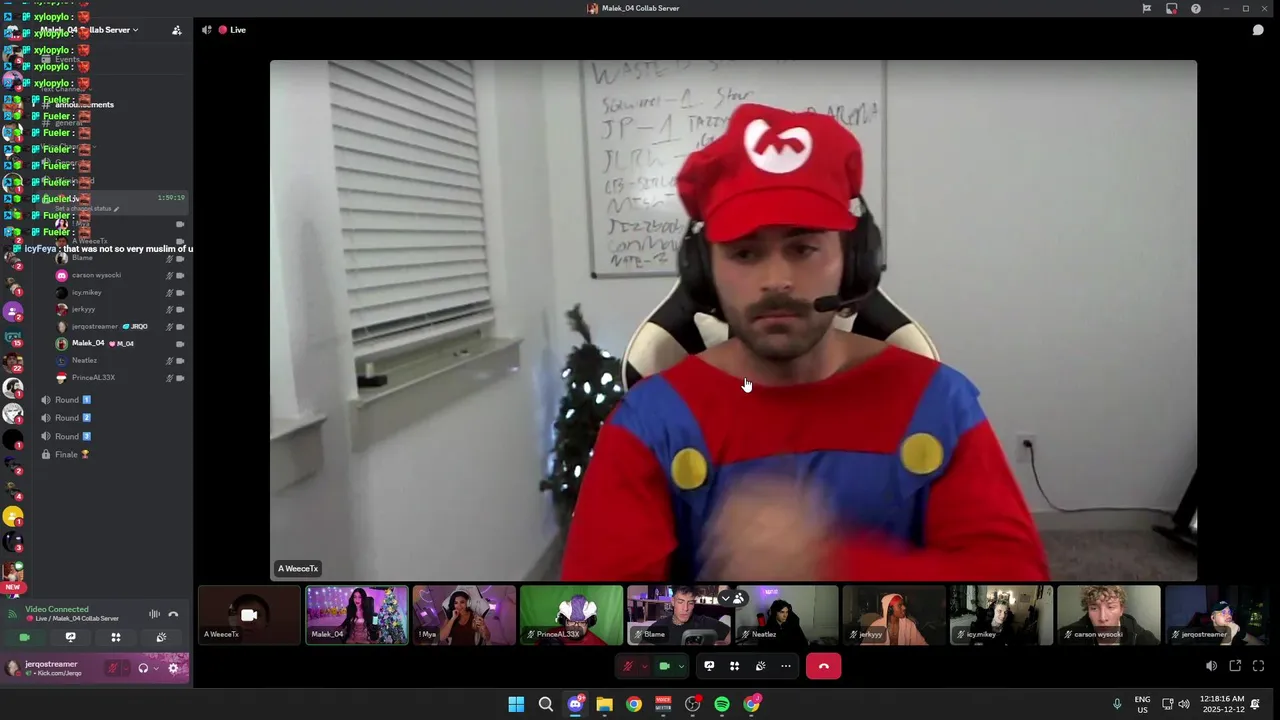
Task: Open output options arrow beside headphones
Action: point(156,668)
